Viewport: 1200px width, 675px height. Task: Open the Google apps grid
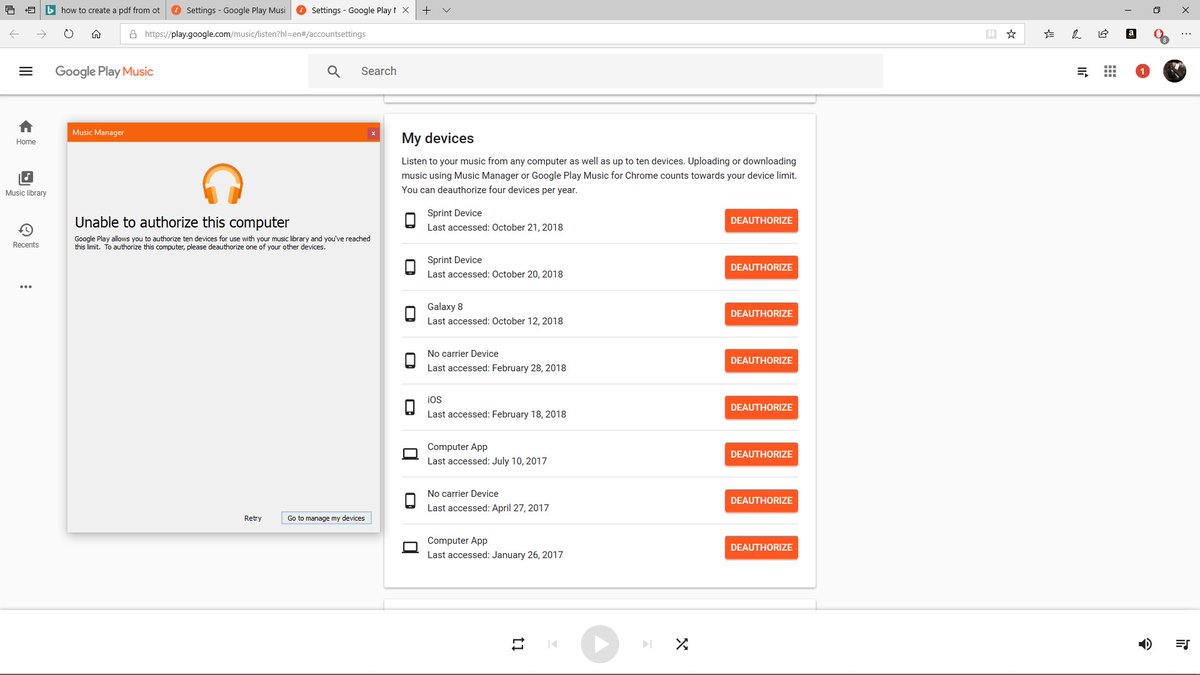[1110, 71]
